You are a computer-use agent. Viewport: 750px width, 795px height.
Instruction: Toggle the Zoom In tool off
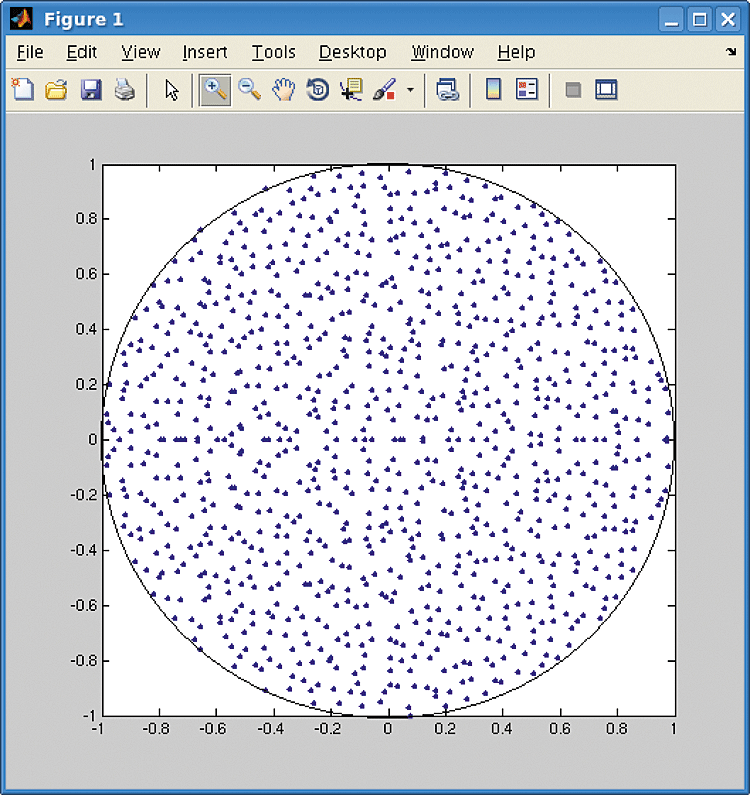[x=214, y=90]
